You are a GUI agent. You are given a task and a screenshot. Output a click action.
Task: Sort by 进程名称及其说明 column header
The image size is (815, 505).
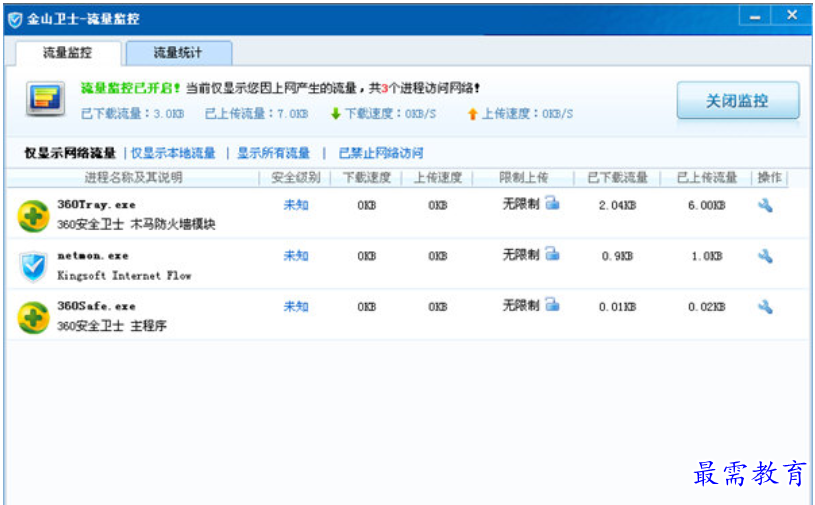click(x=133, y=178)
